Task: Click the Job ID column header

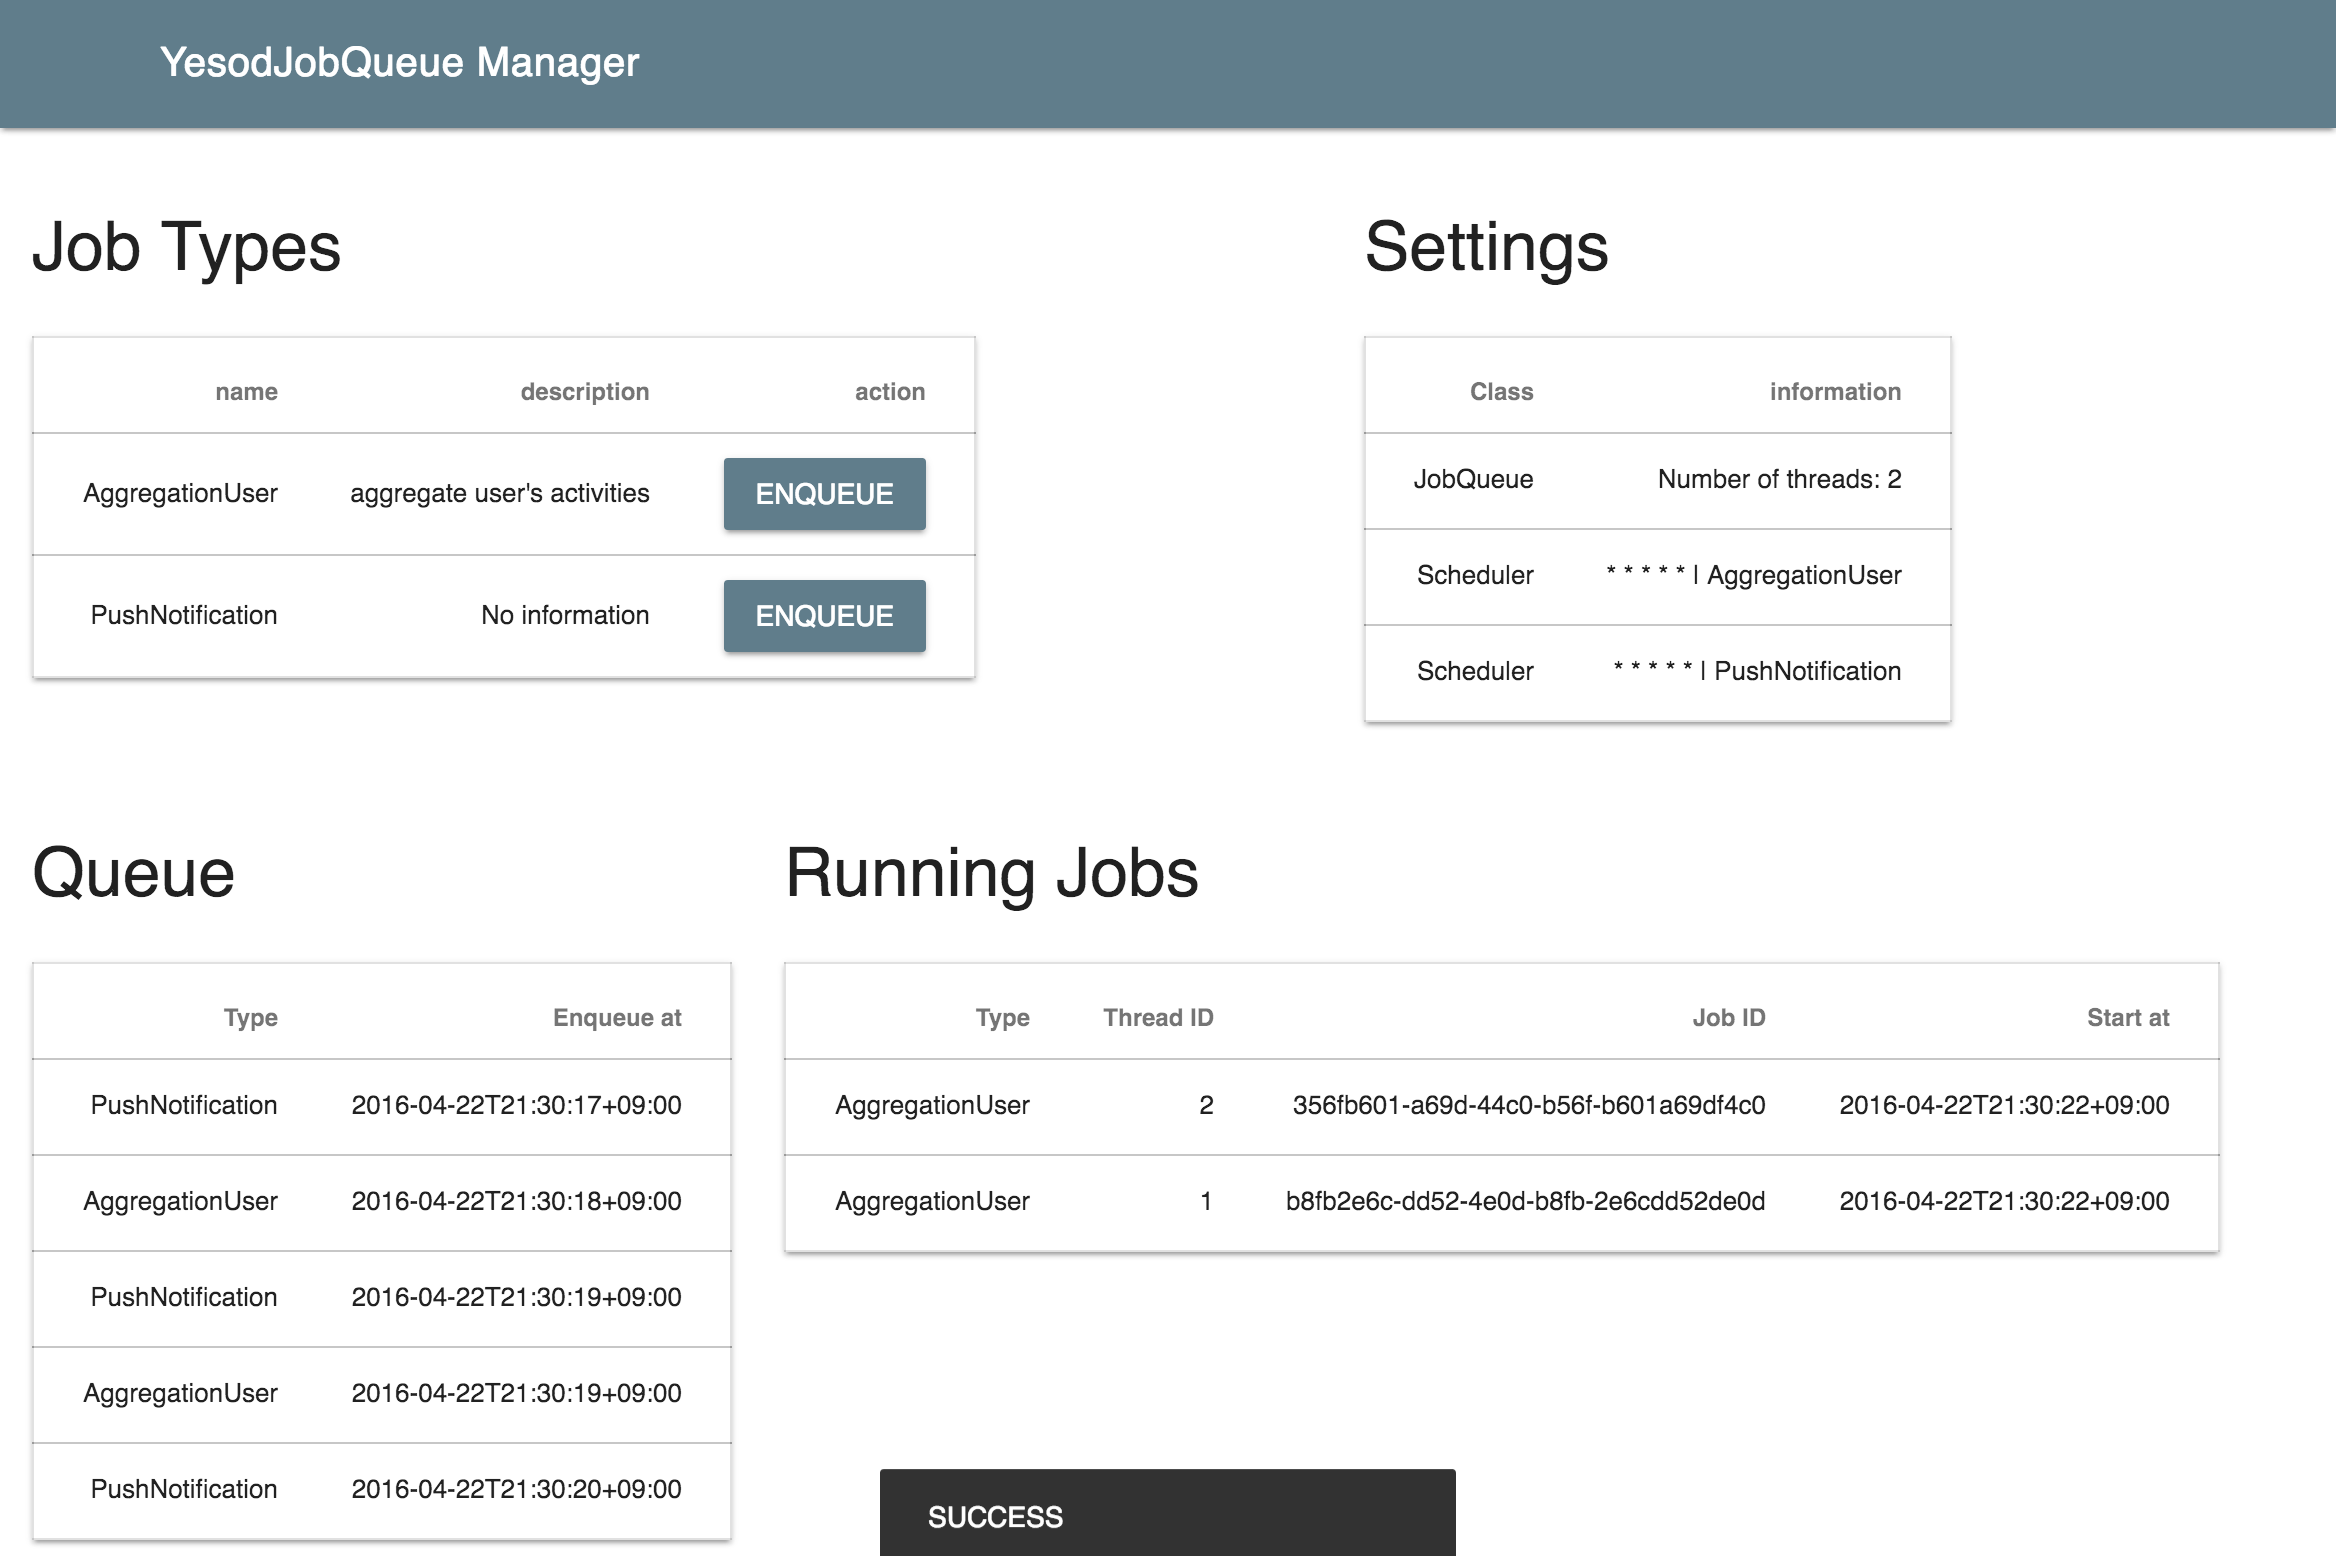Action: (x=1728, y=1018)
